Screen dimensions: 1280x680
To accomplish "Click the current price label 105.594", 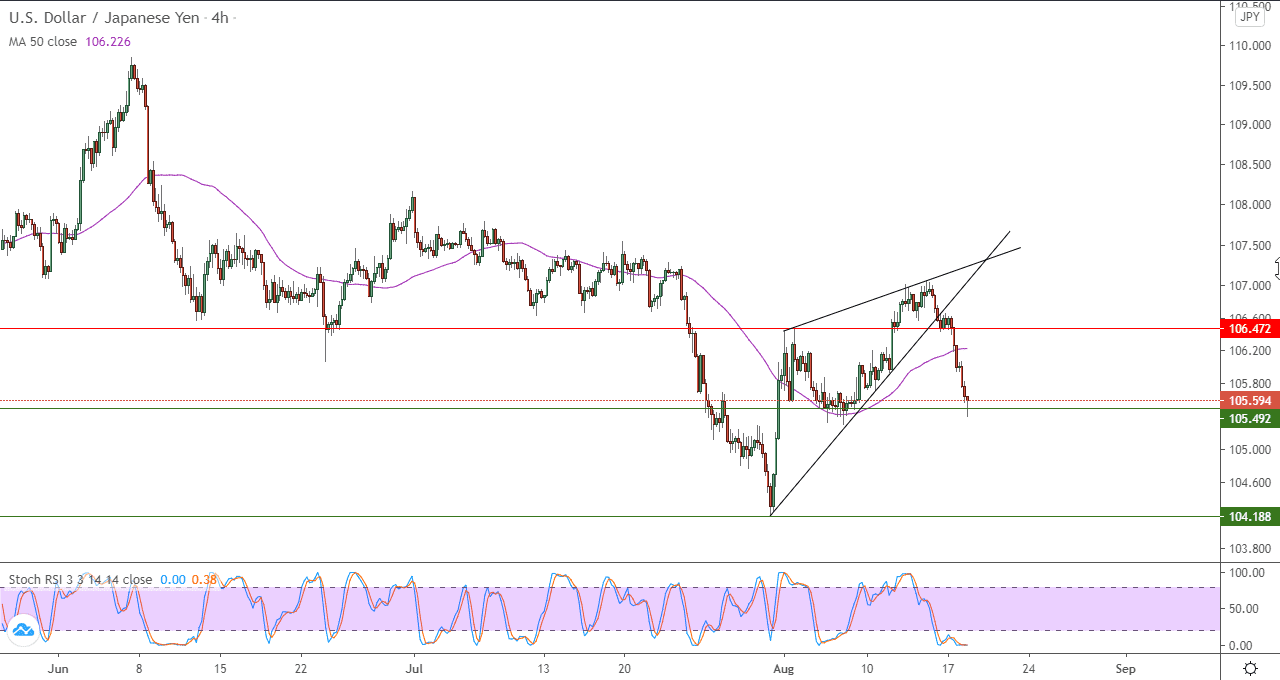I will pos(1250,401).
